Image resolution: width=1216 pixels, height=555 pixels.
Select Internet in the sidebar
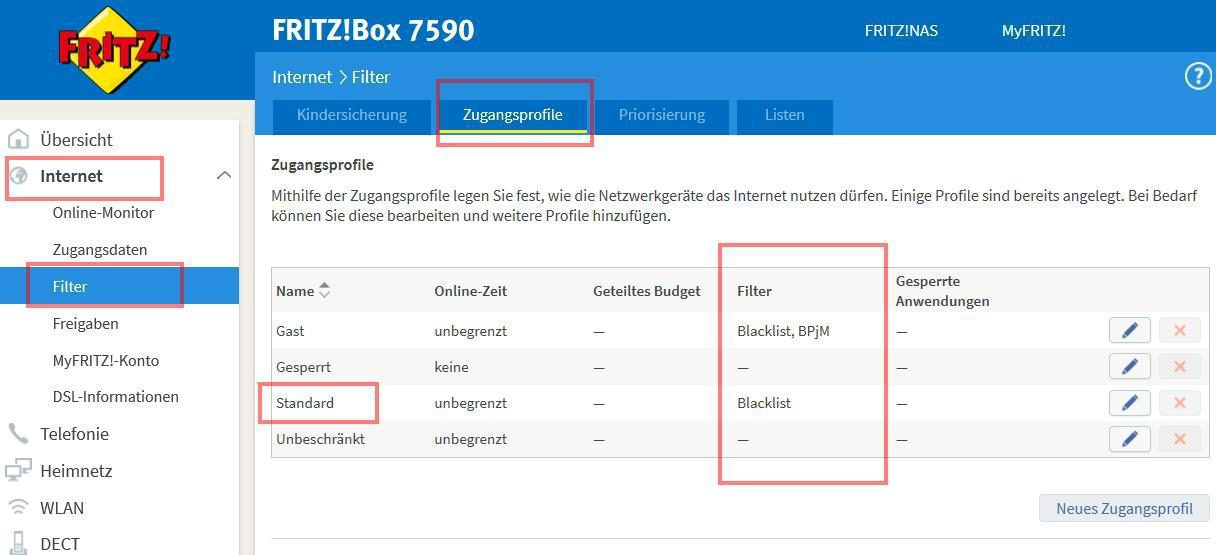[71, 176]
